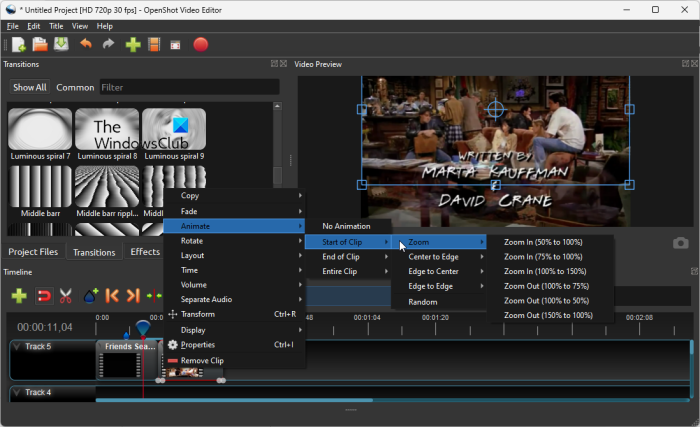Collapse Track 5 with its arrow
The image size is (700, 427).
click(x=17, y=347)
